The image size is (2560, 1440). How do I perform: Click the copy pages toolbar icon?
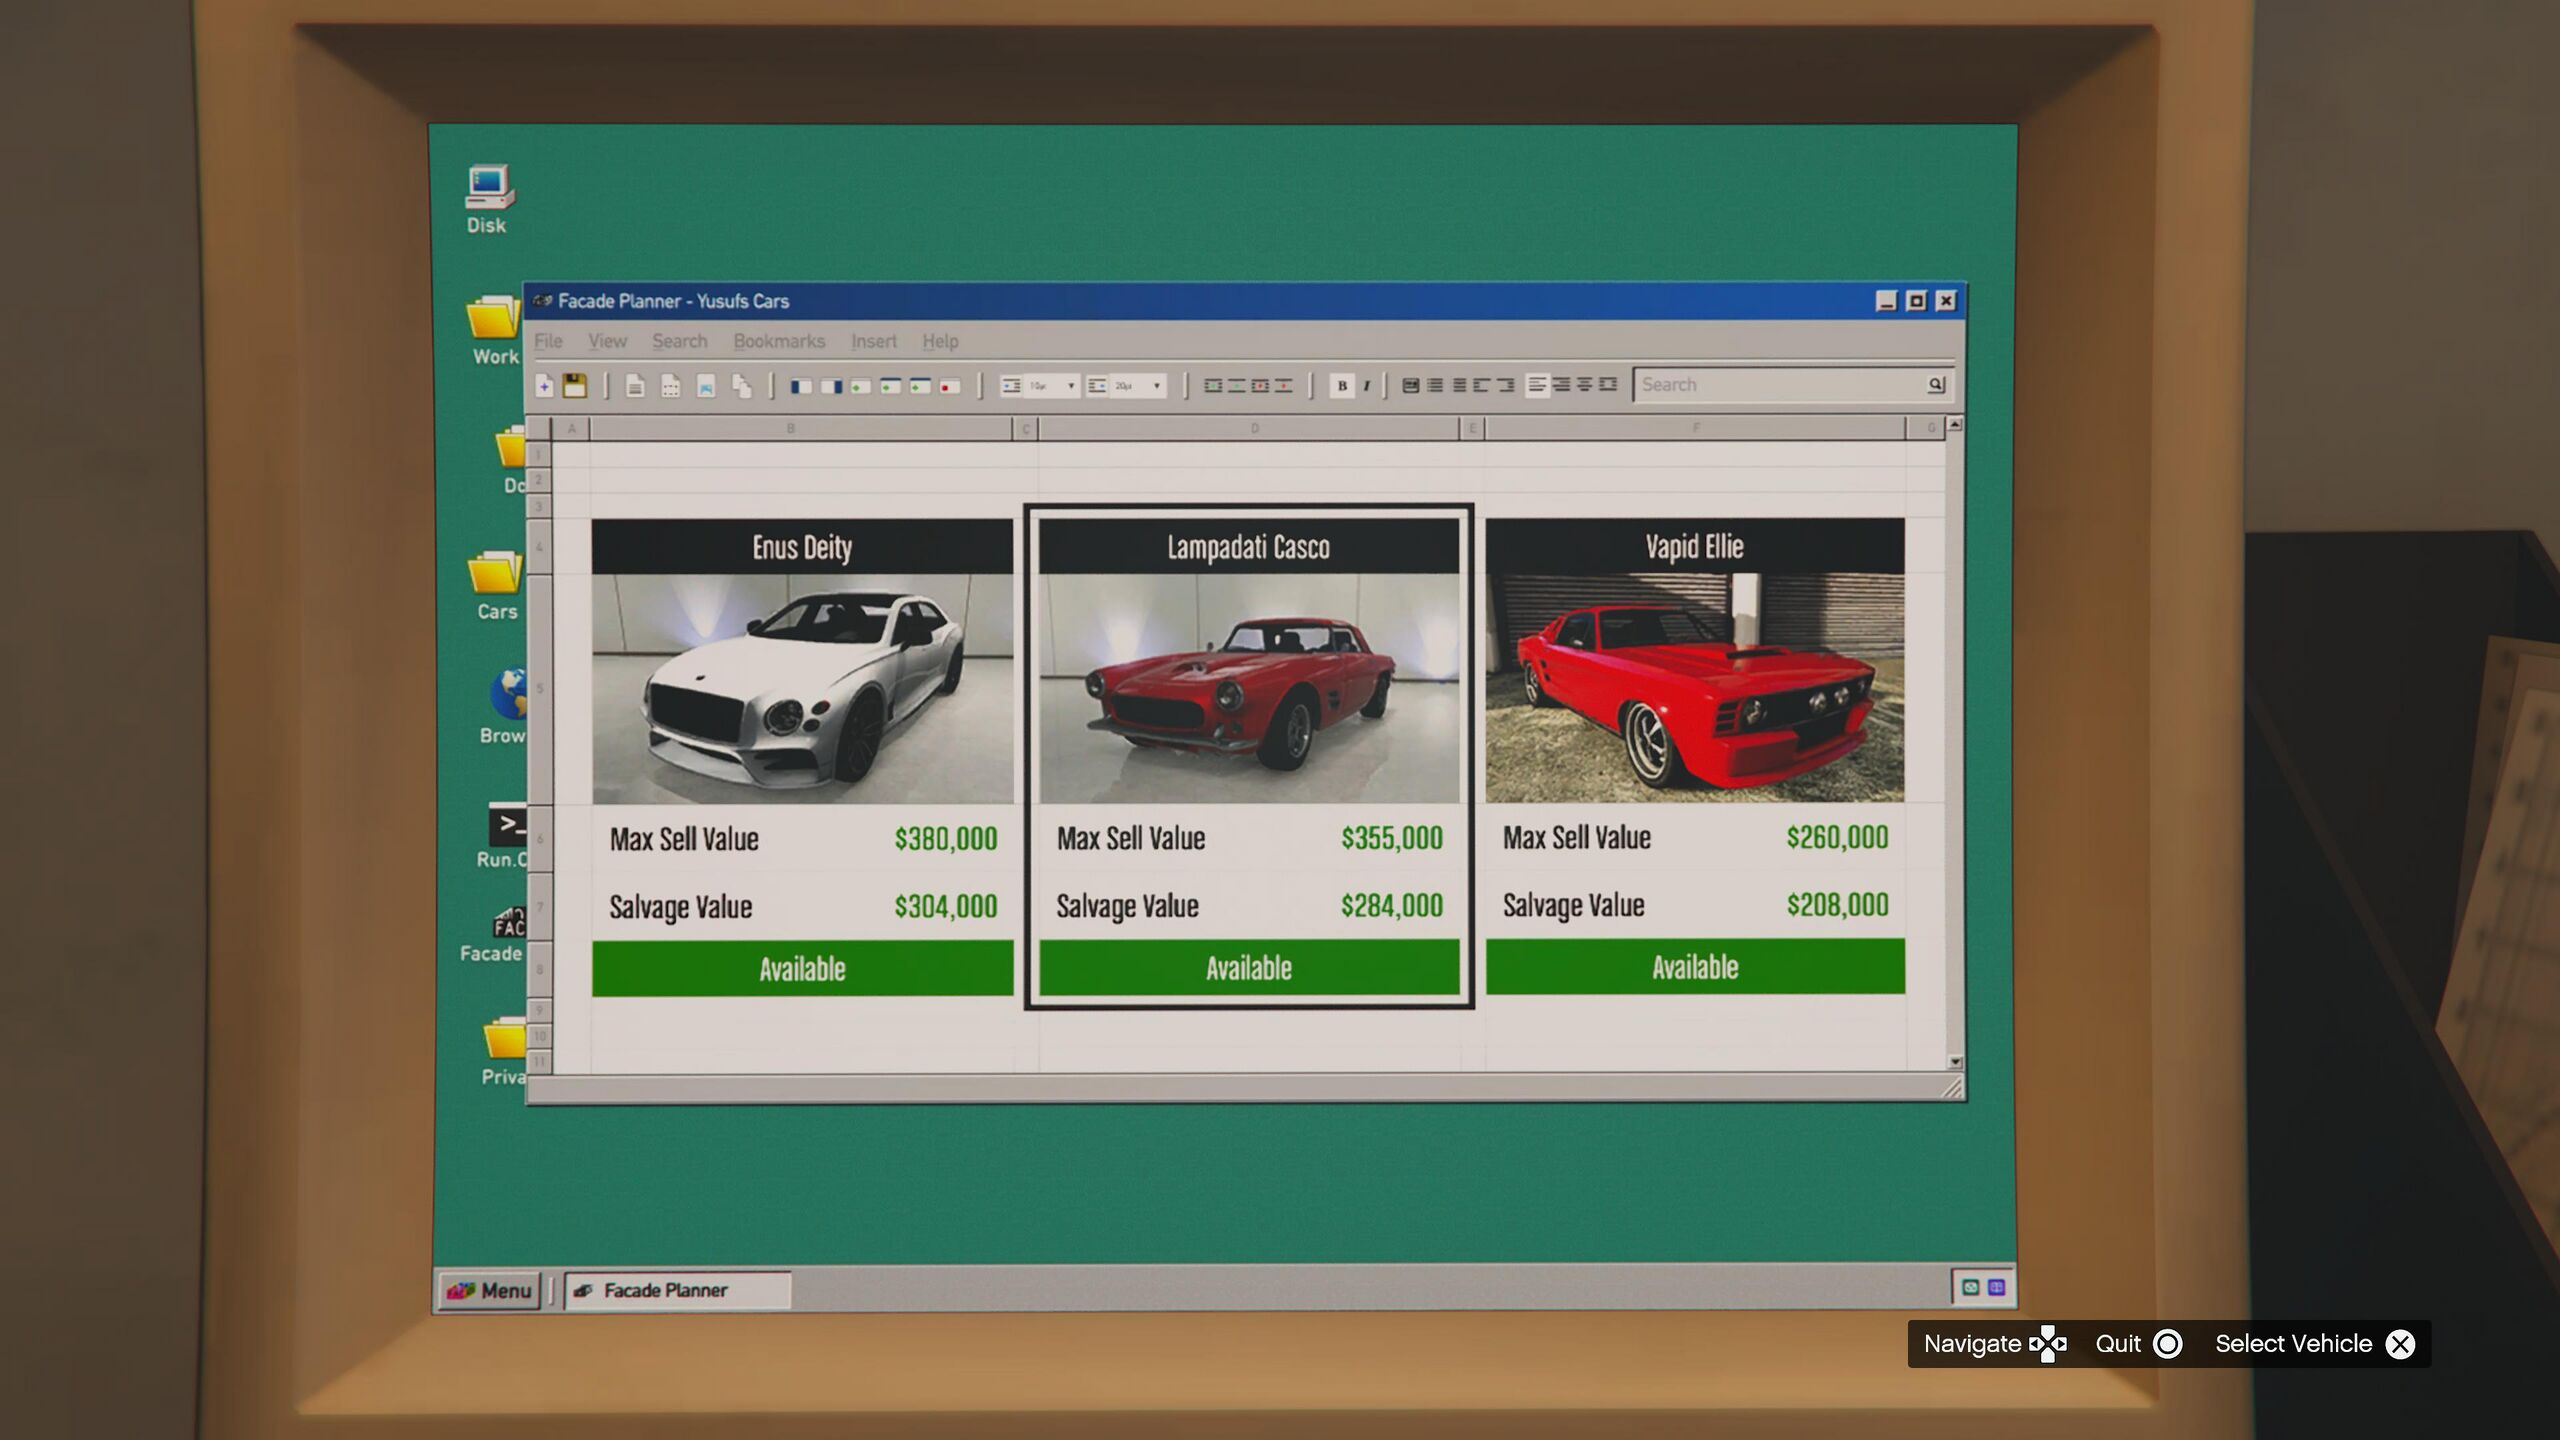[x=741, y=386]
